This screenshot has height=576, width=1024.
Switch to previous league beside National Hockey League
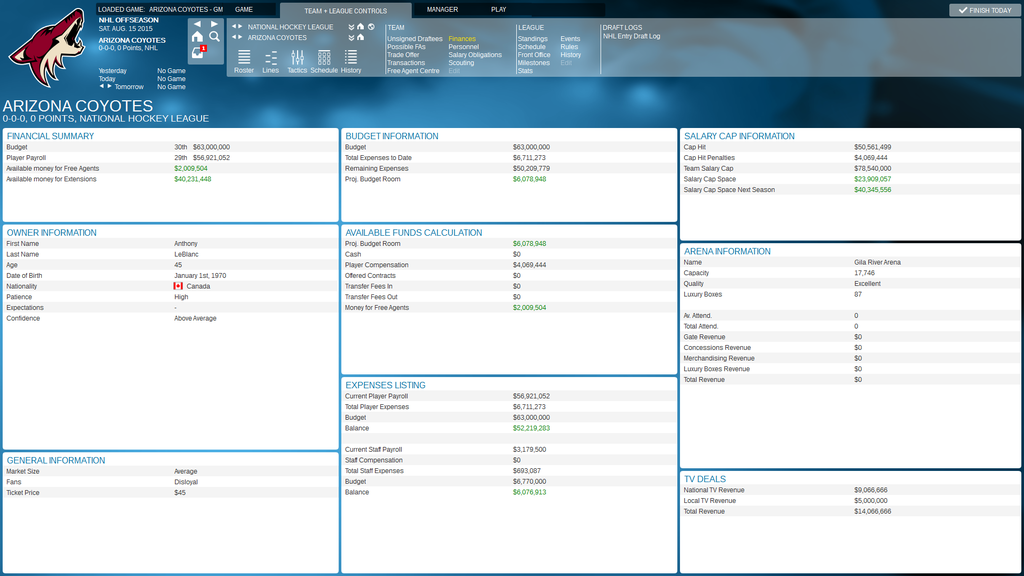pos(234,27)
